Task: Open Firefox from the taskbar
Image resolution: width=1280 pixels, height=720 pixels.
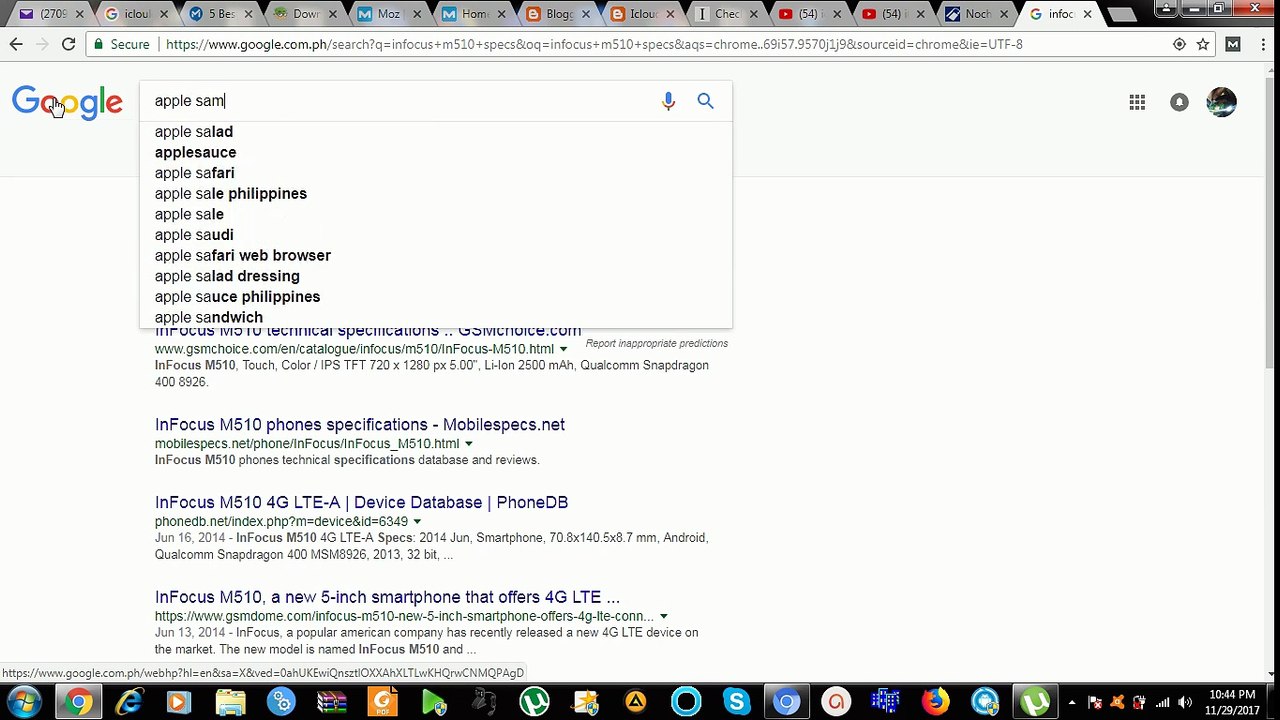Action: click(x=935, y=702)
